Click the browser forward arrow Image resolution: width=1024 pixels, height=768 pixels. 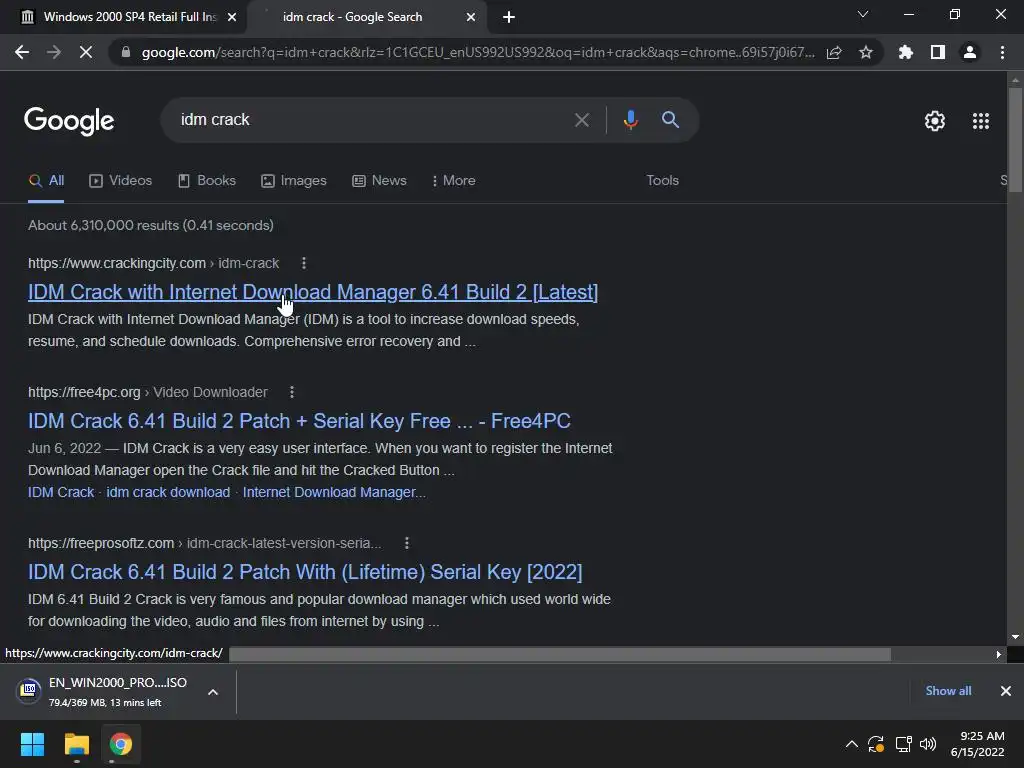point(54,52)
